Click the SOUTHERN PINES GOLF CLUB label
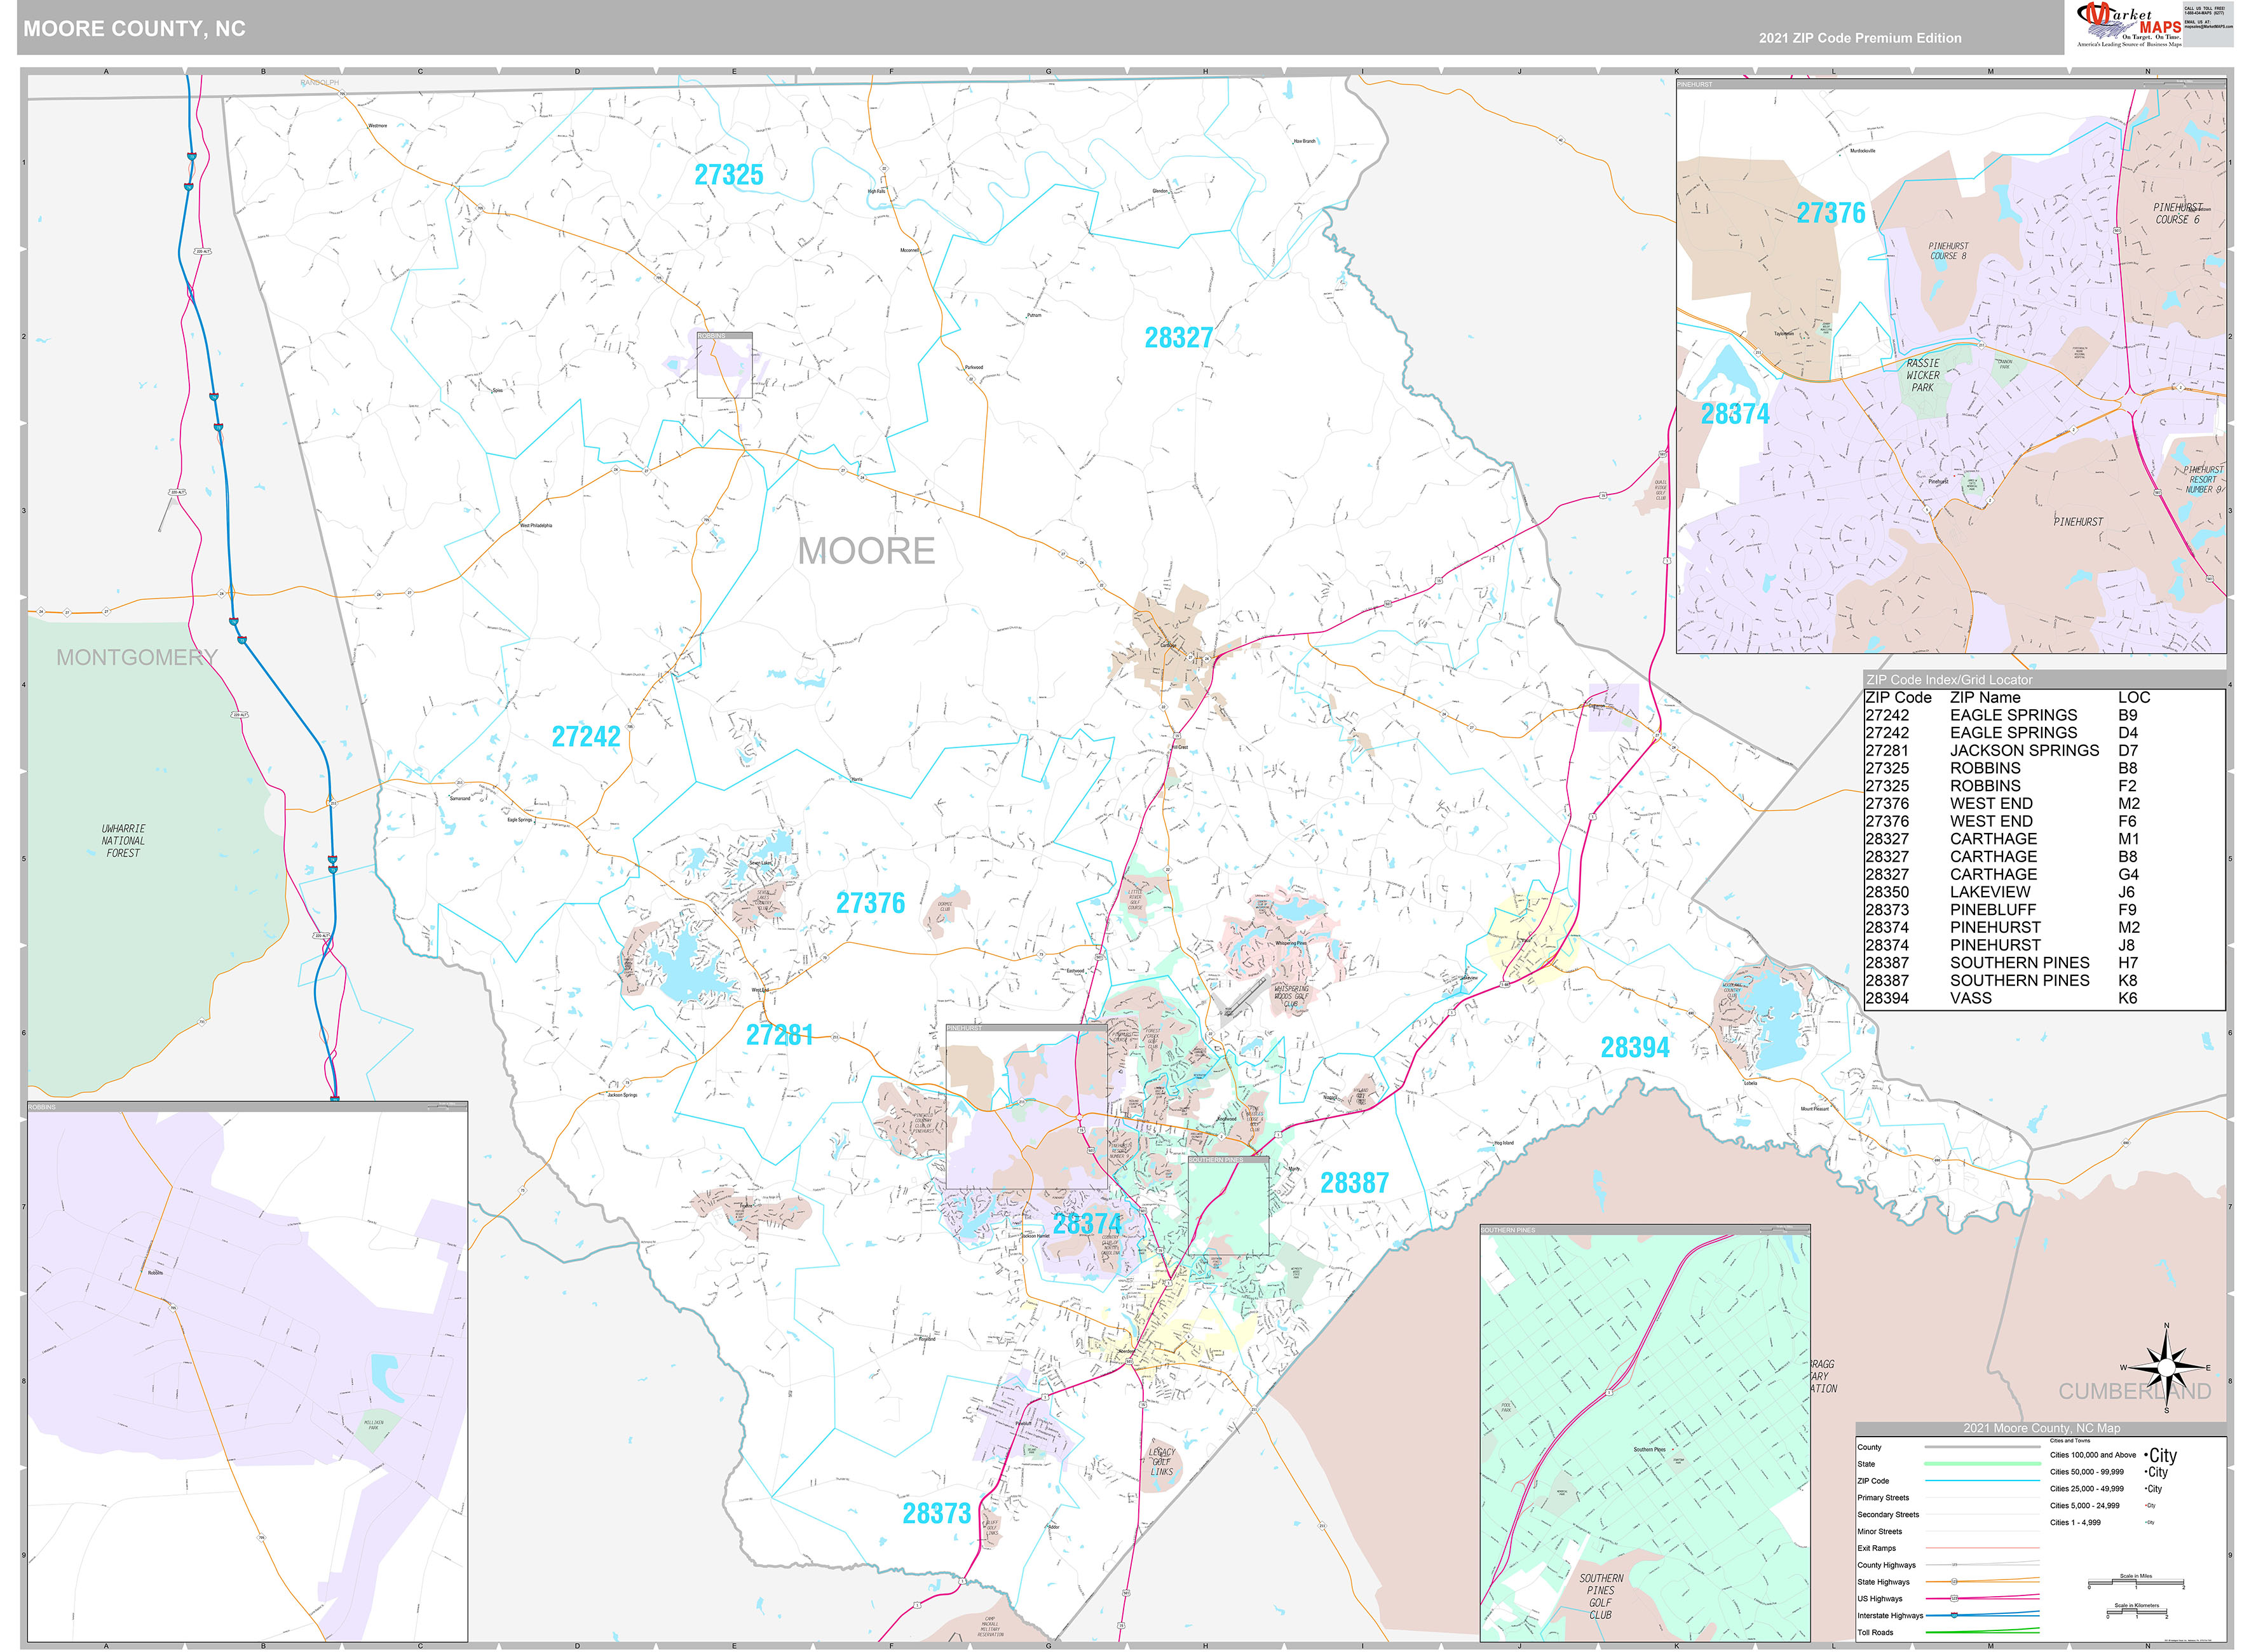 click(x=1601, y=1597)
